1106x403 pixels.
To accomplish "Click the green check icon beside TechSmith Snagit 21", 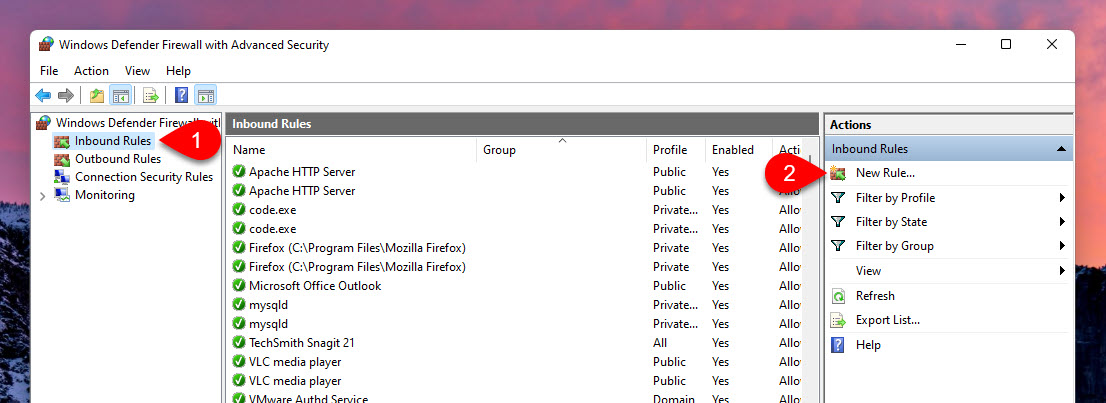I will click(239, 343).
